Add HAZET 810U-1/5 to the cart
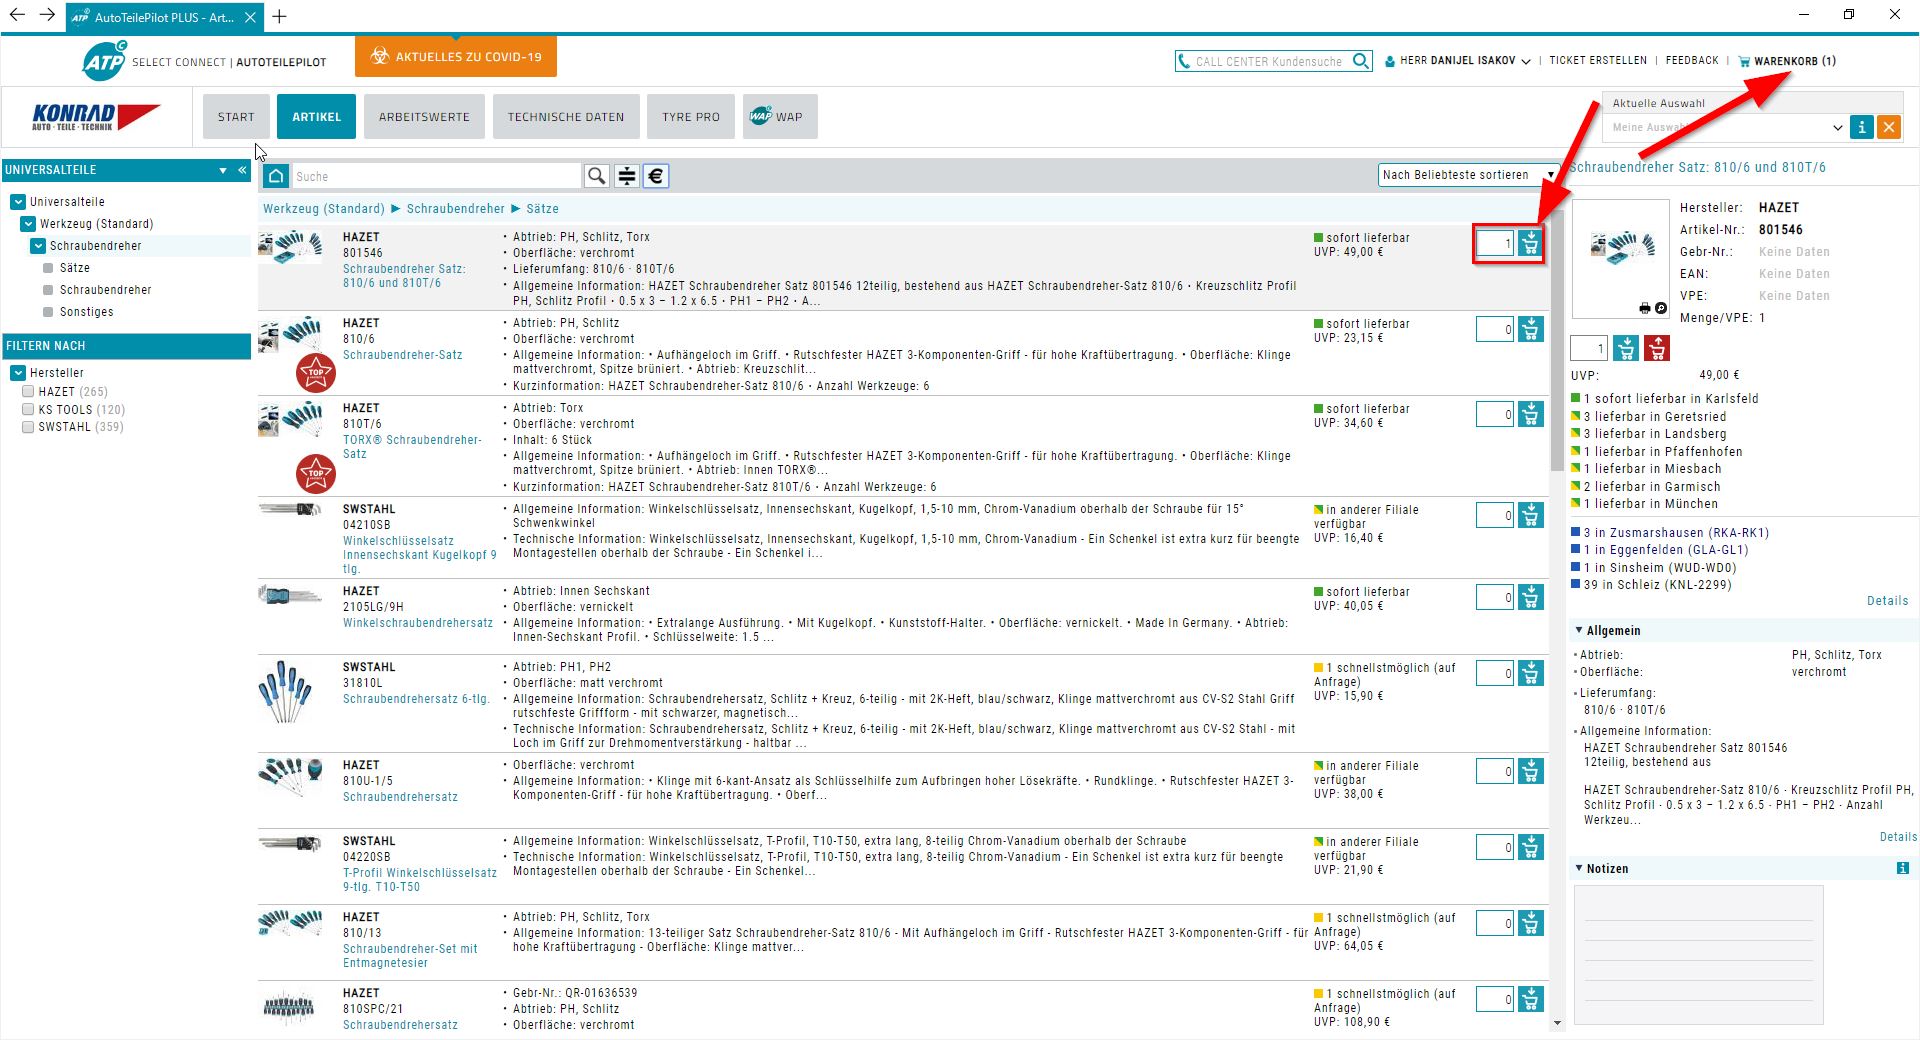The width and height of the screenshot is (1920, 1040). click(x=1530, y=771)
